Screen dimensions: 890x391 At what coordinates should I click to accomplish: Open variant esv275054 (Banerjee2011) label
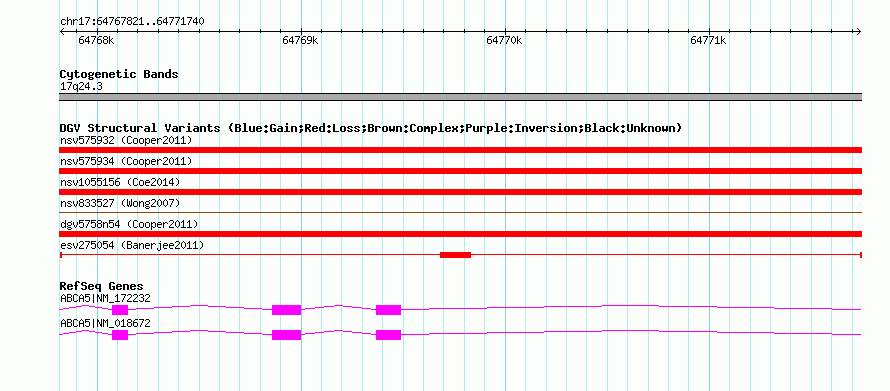pos(132,245)
